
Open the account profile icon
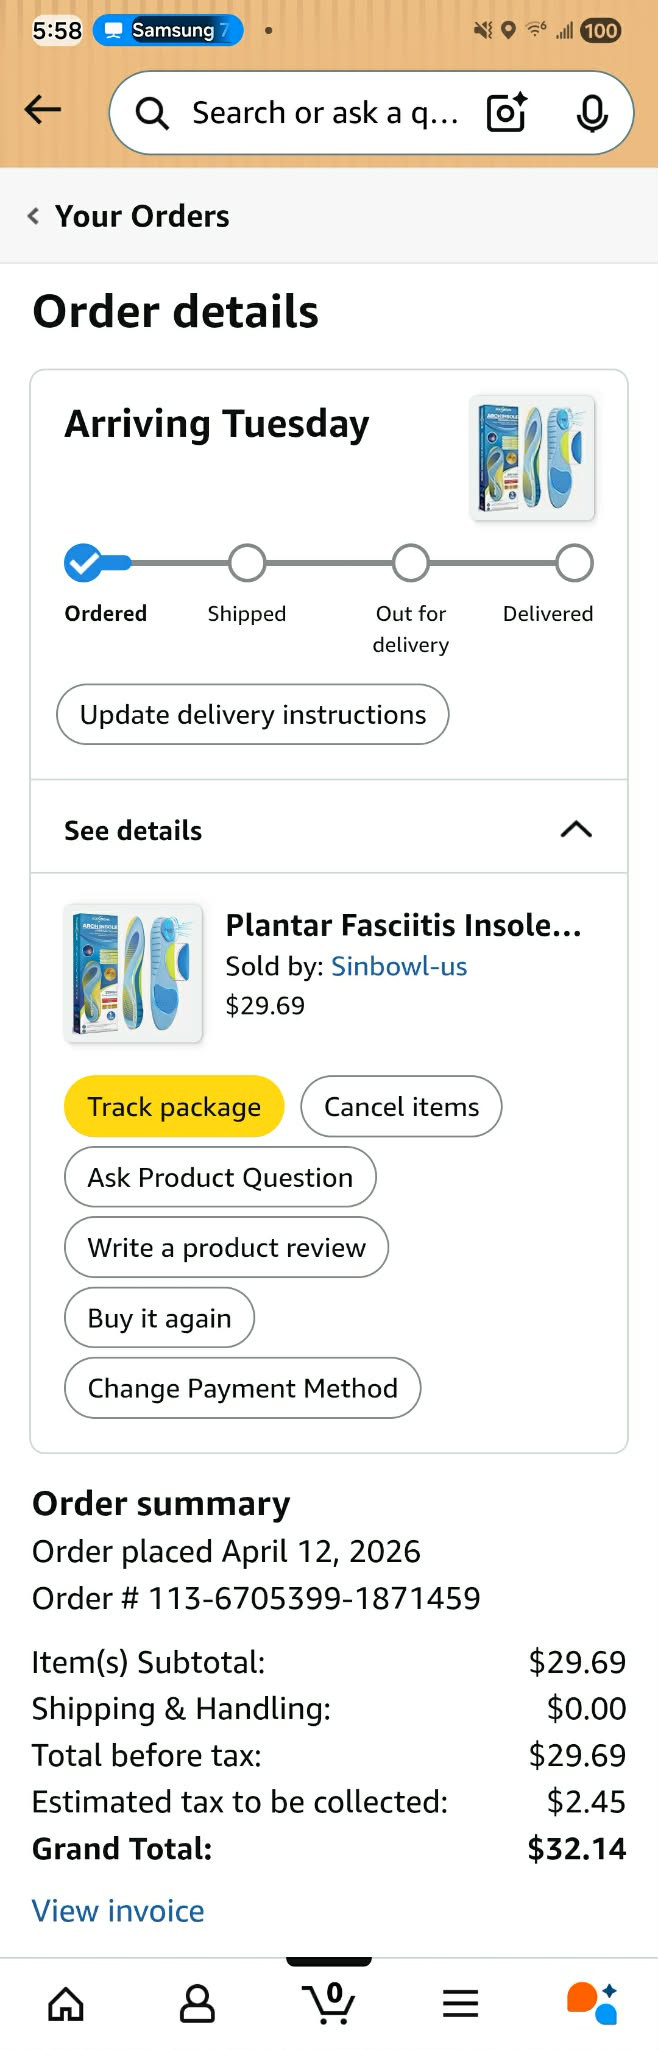197,2003
